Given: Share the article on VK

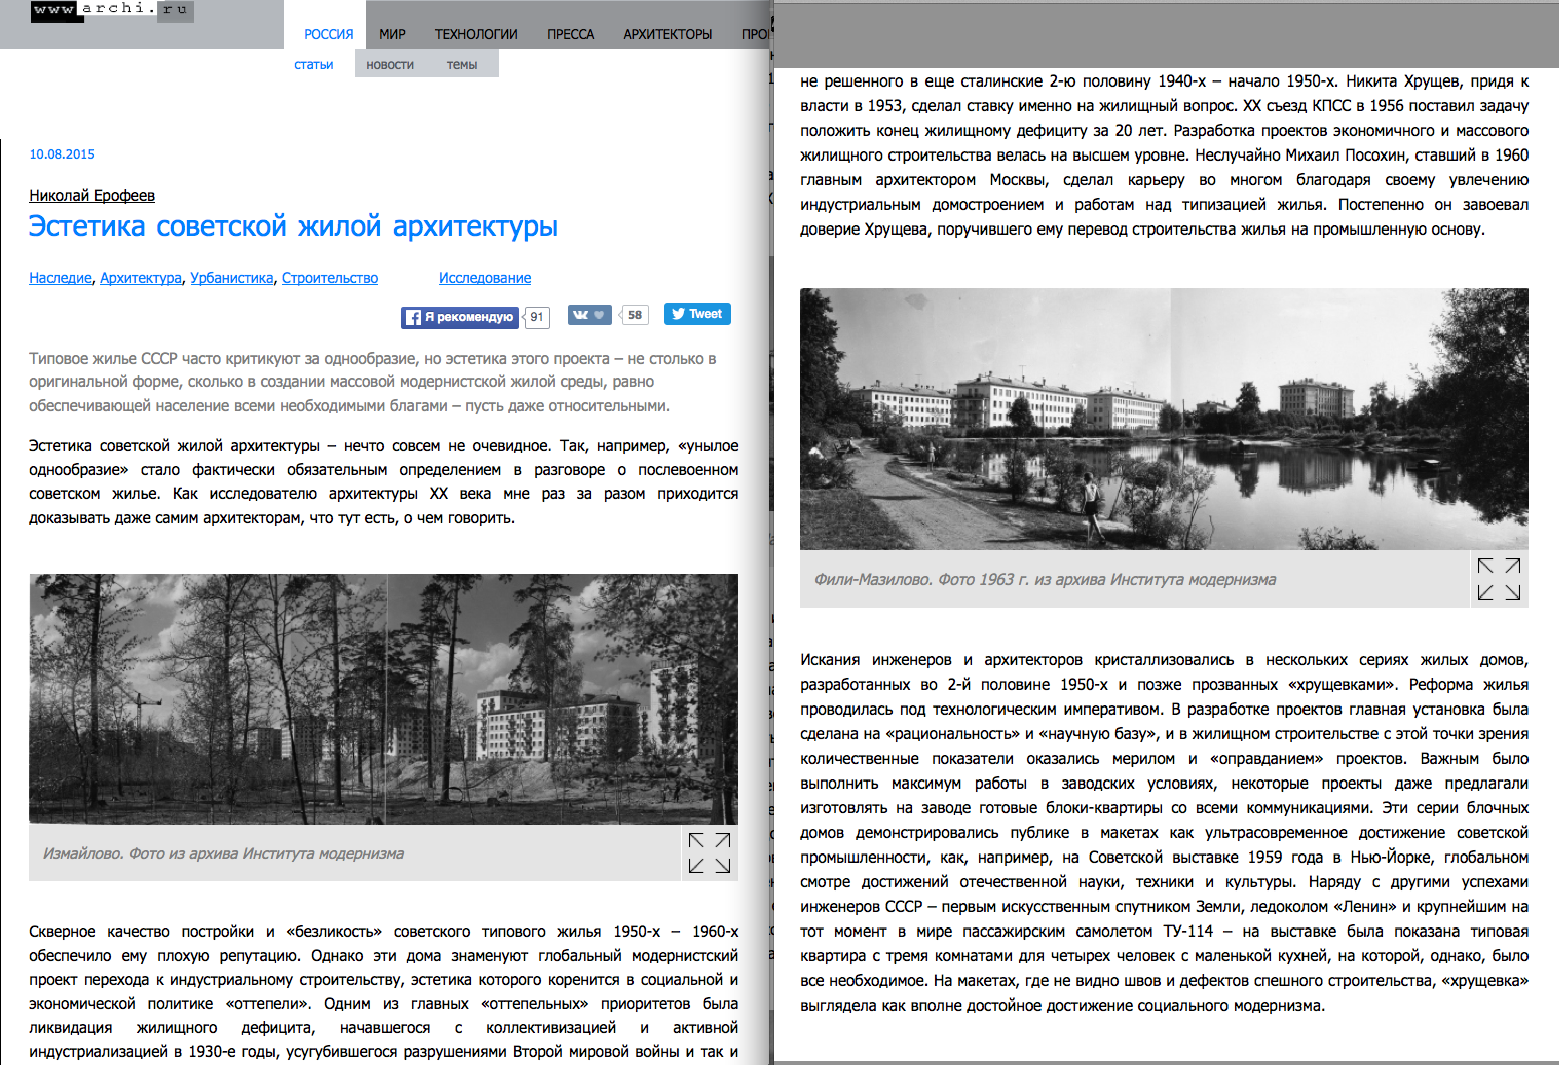Looking at the screenshot, I should click(x=589, y=315).
